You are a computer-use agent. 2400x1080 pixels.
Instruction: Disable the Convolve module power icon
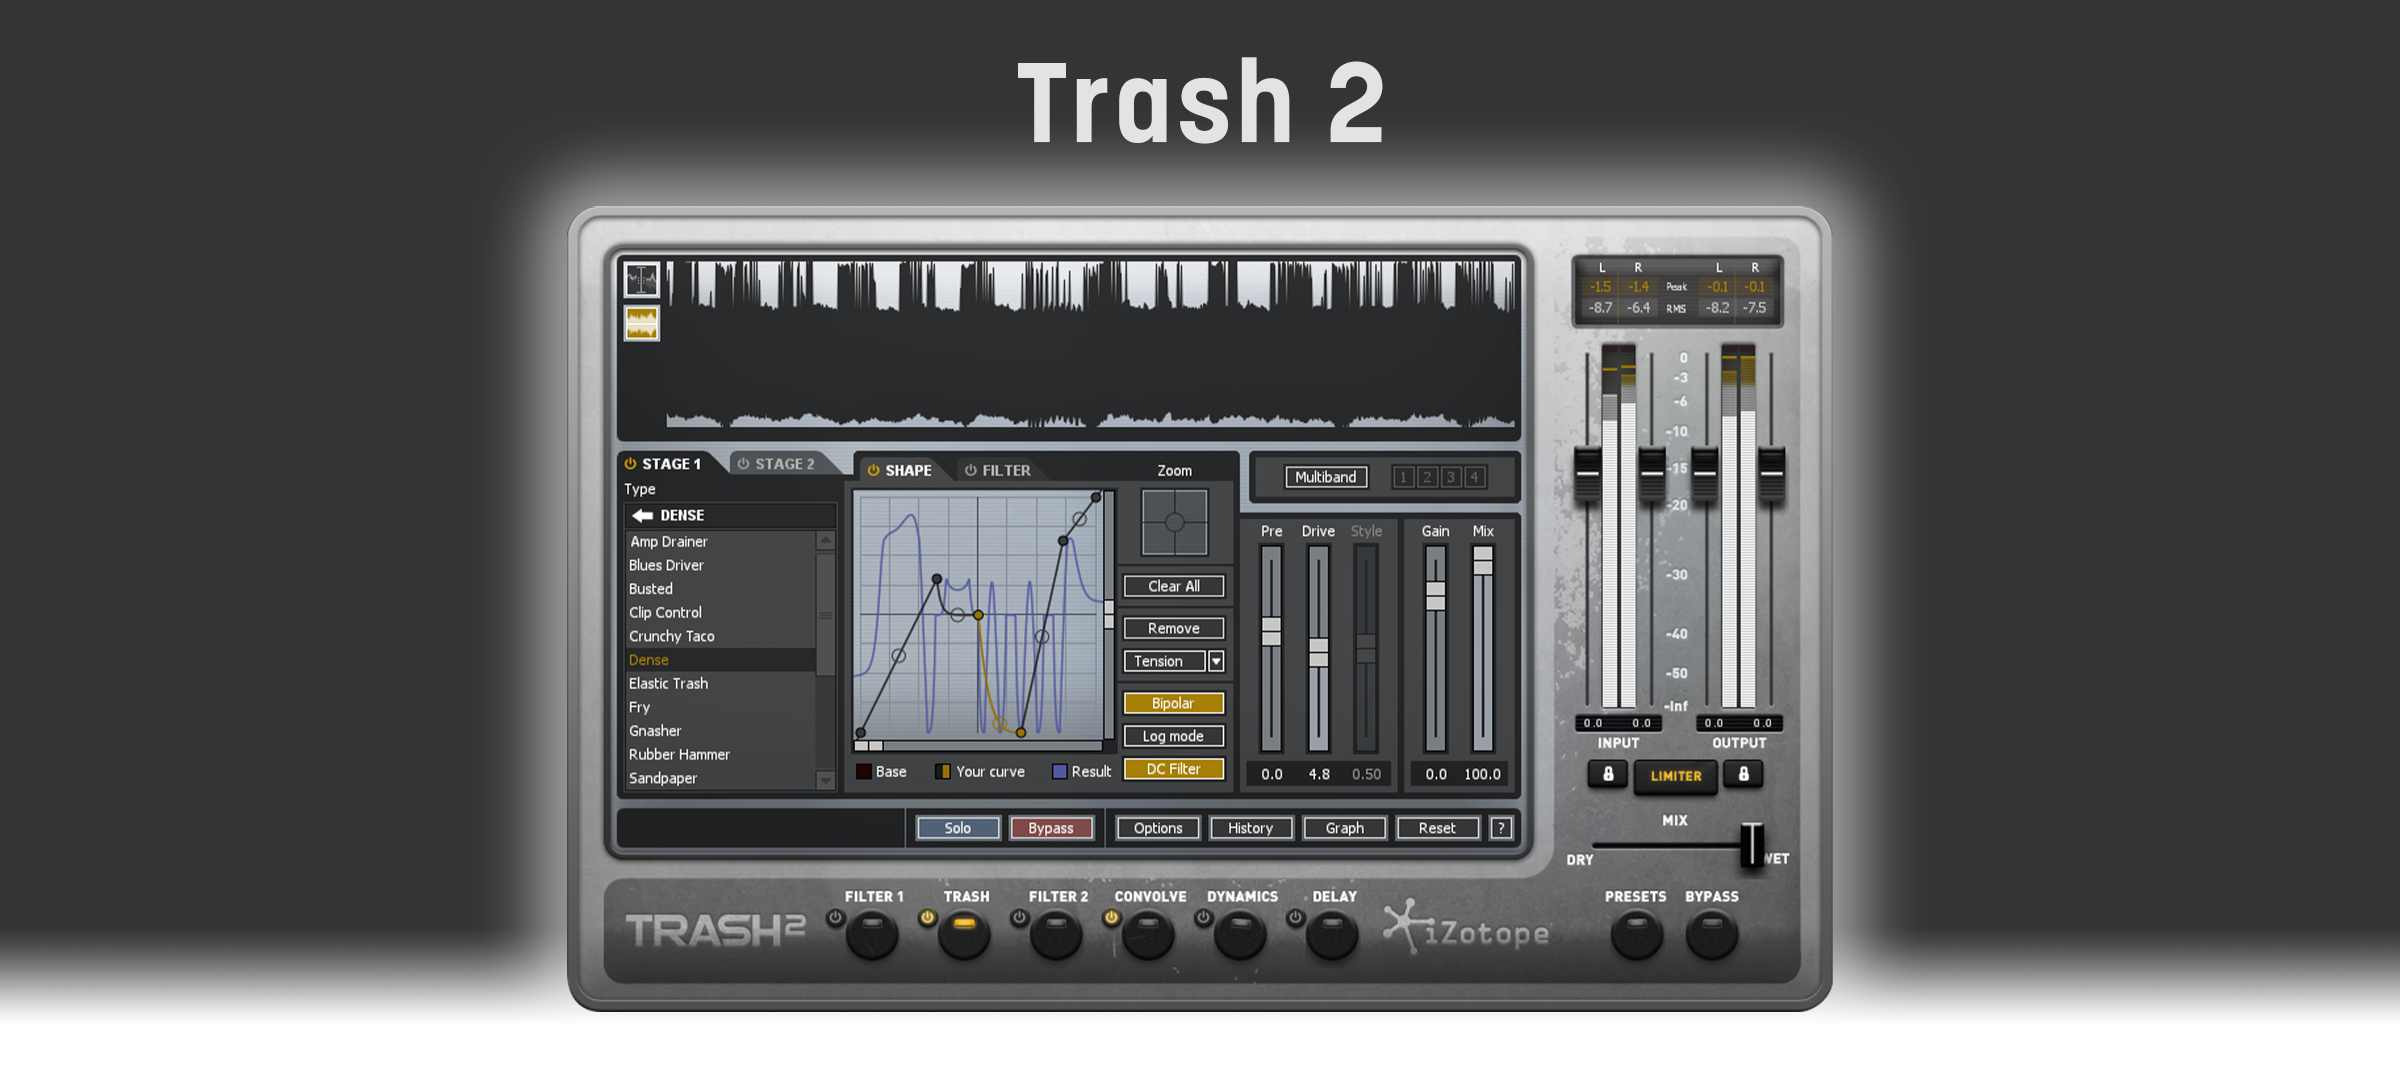click(x=1111, y=917)
